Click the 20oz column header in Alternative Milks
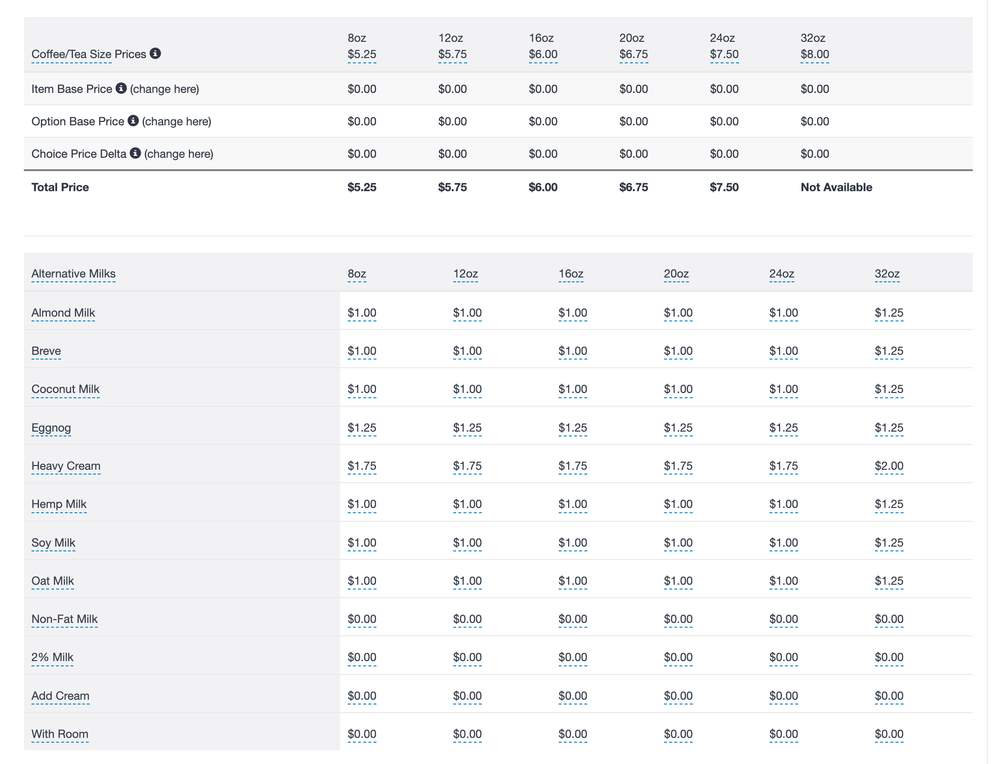Viewport: 999px width, 764px height. (675, 274)
